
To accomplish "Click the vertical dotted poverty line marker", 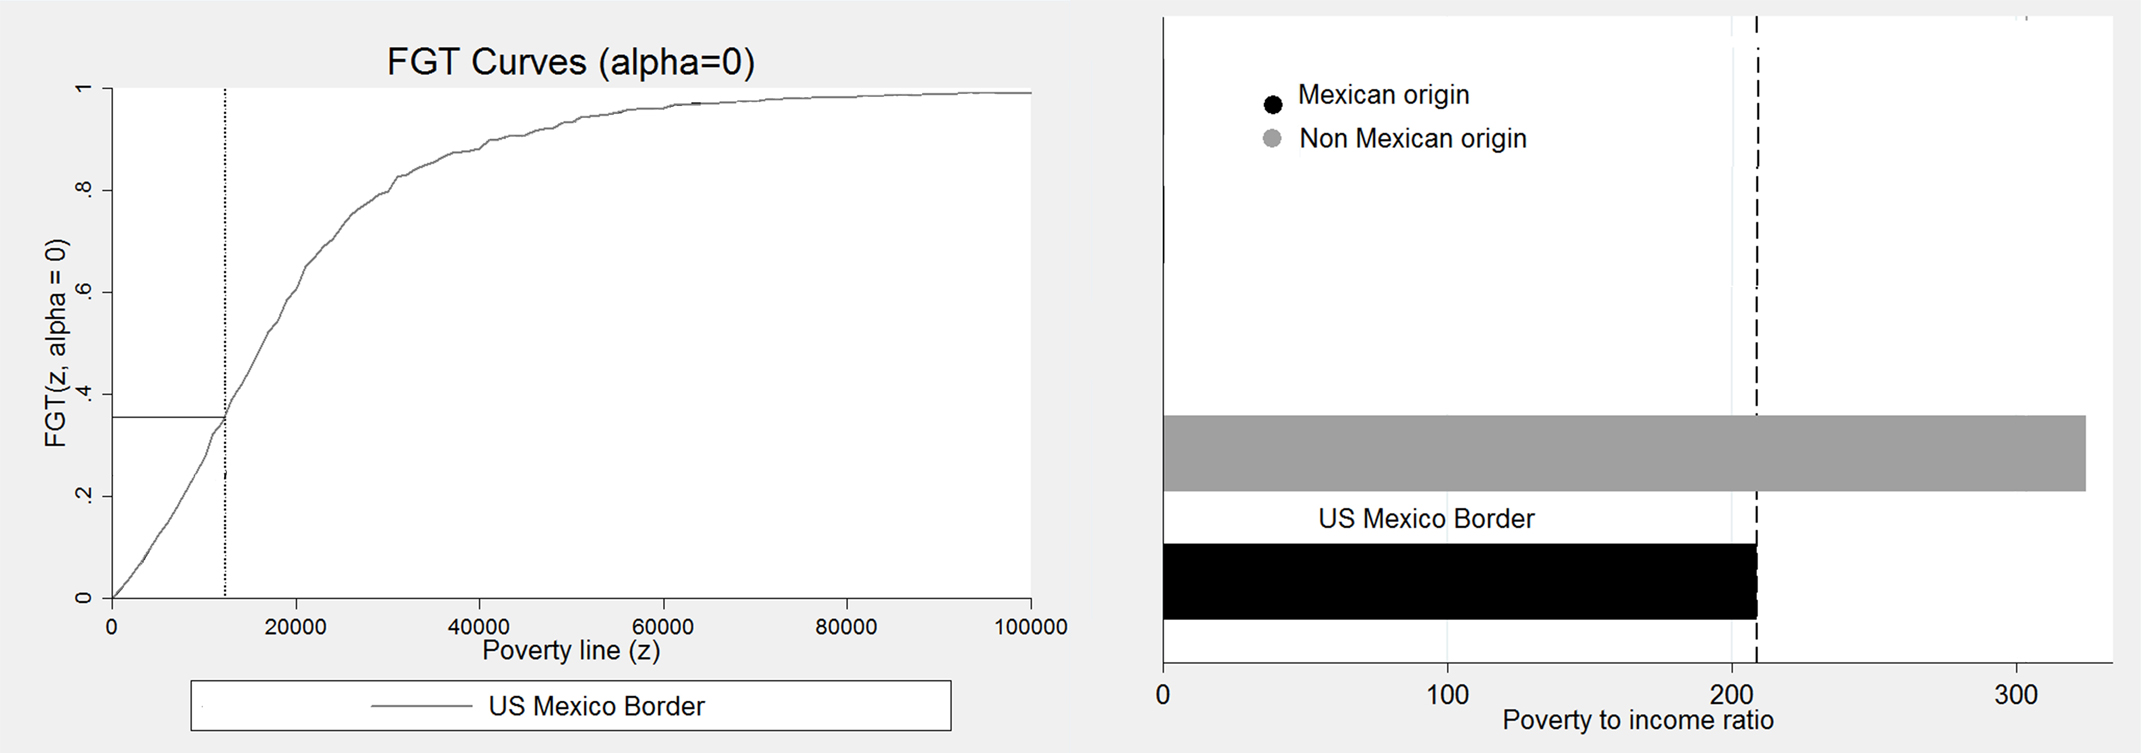I will point(225,250).
